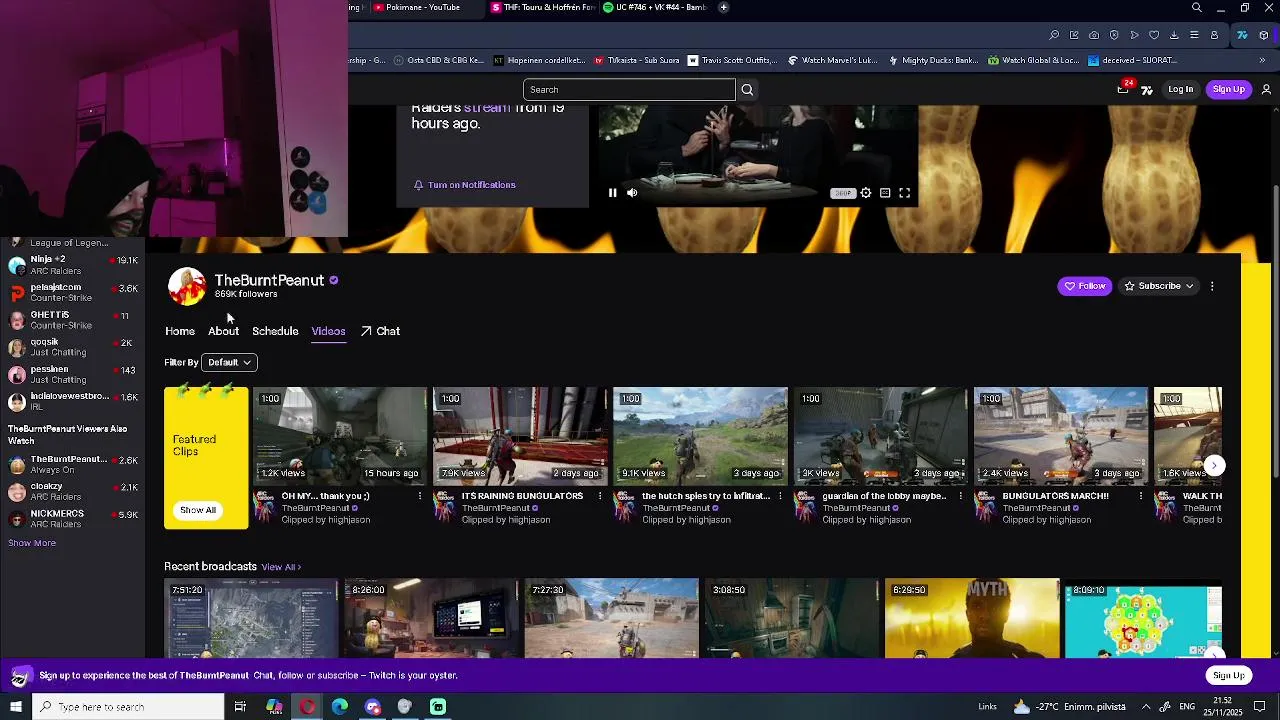Open the Subscribe dropdown
1280x720 pixels.
(1159, 286)
